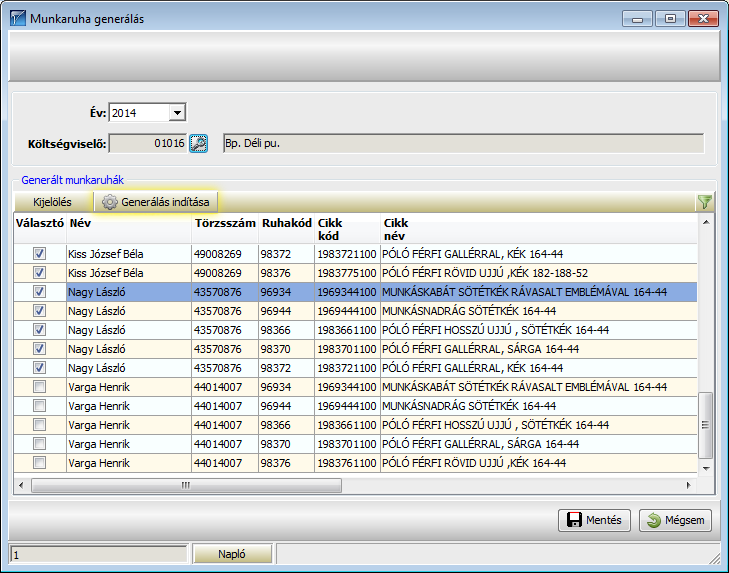
Task: Click the Költségviselő search key icon
Action: coord(199,143)
